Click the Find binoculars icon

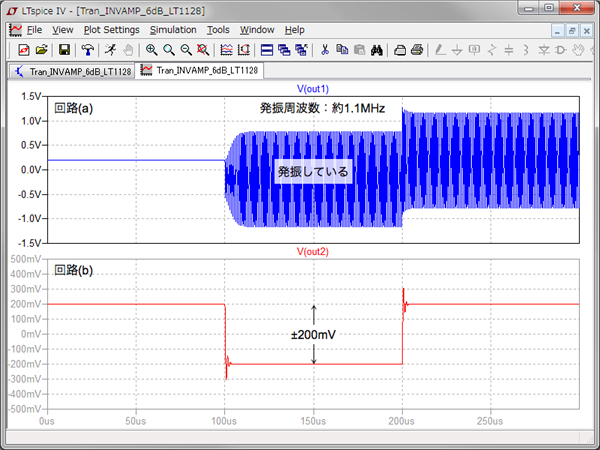[x=378, y=49]
